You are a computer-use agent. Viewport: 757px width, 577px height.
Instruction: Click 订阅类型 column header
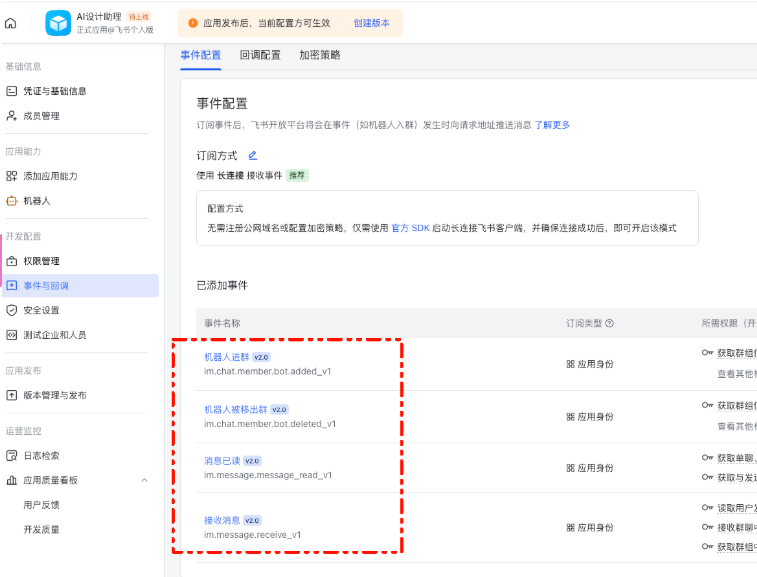pos(584,323)
